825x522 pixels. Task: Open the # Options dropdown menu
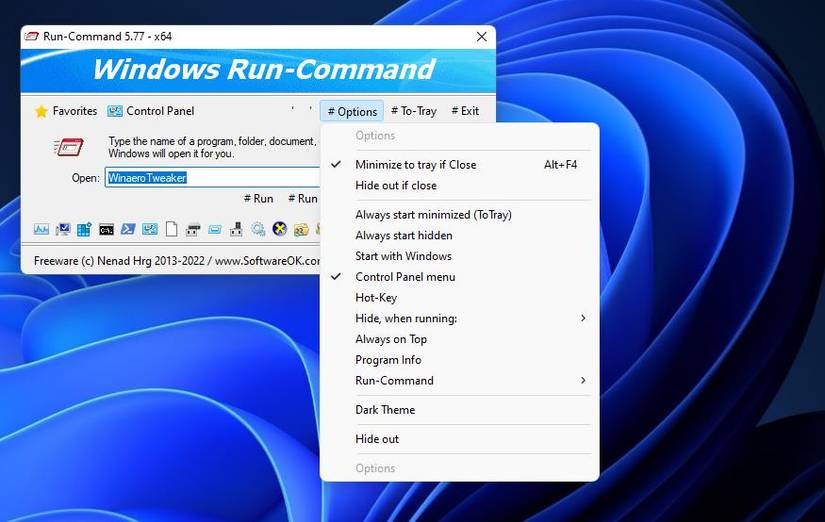(x=352, y=112)
